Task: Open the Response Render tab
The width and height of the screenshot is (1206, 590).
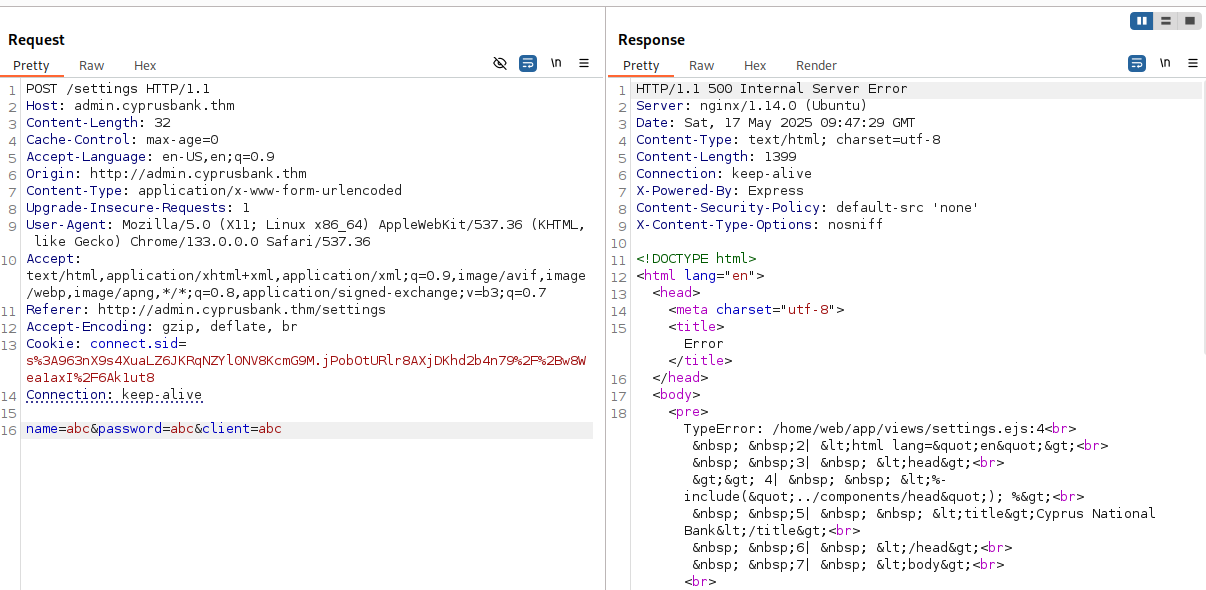Action: click(816, 66)
